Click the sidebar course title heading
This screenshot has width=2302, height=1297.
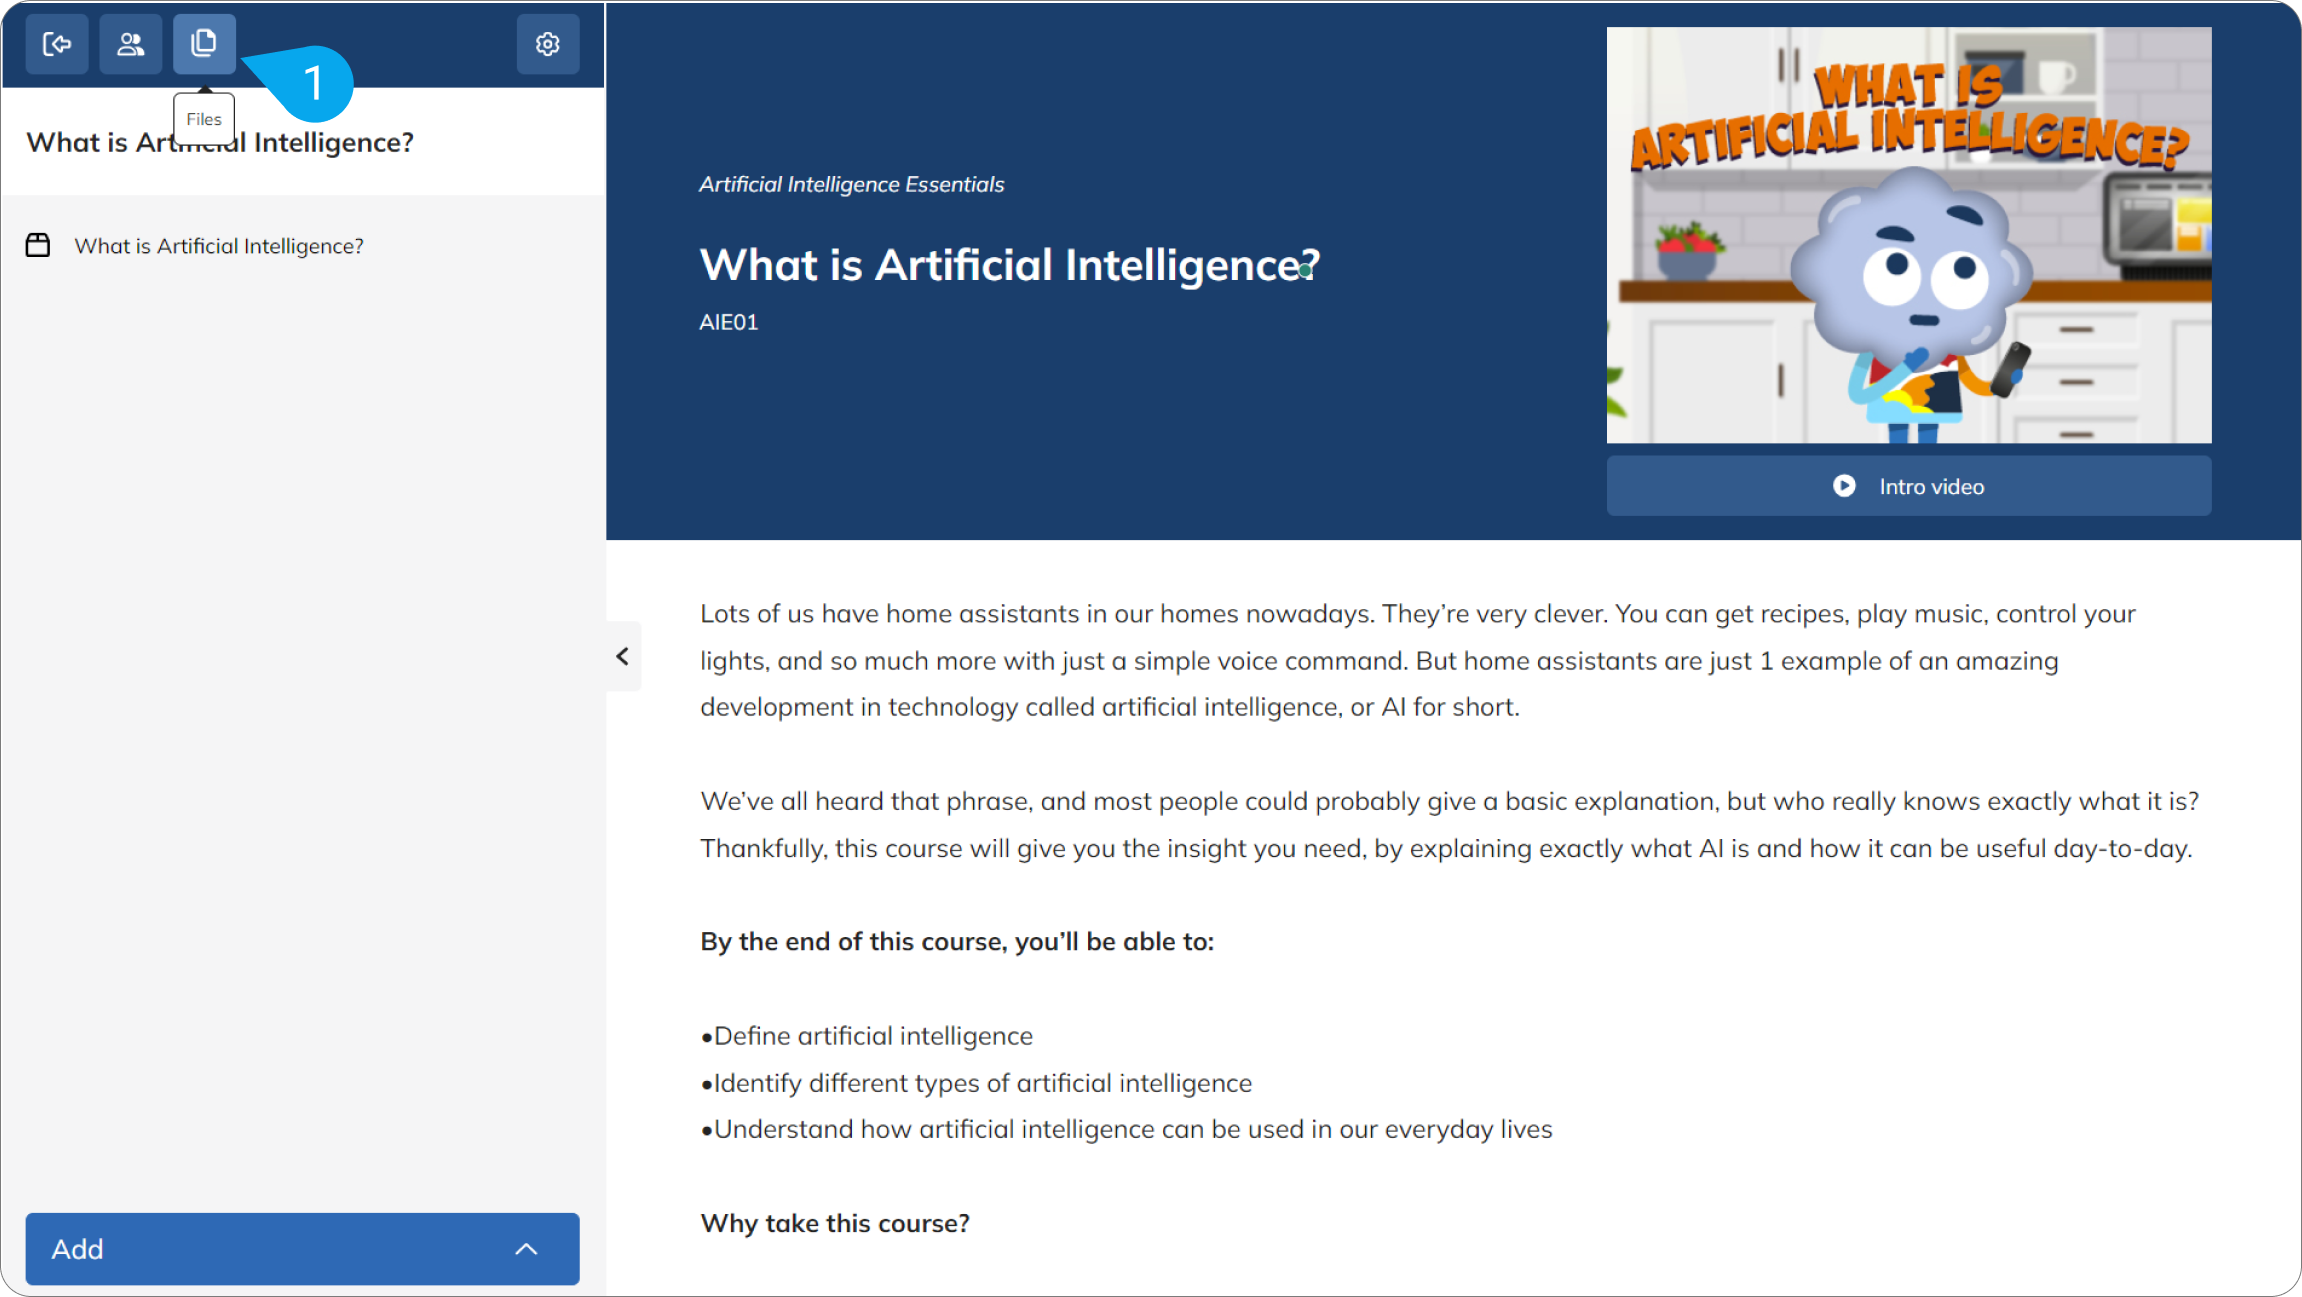pos(220,142)
